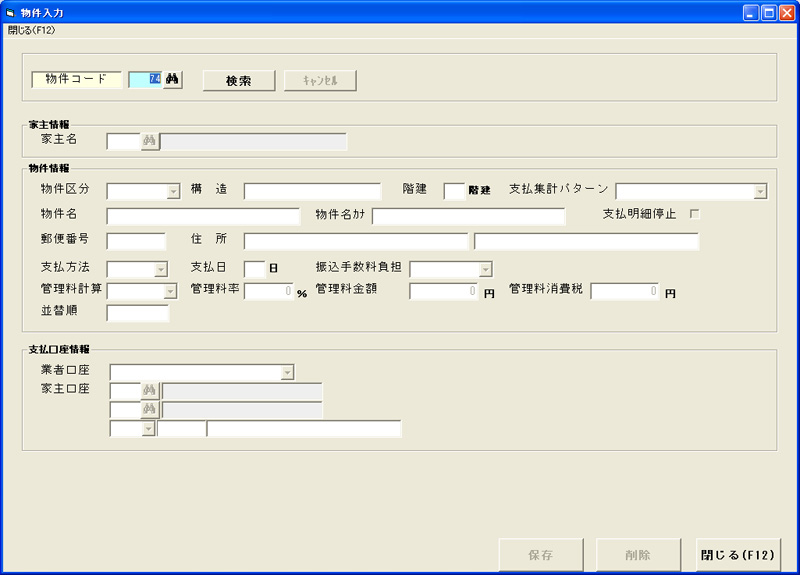Click the 管理料消費税 input field
The image size is (800, 575).
tap(625, 291)
